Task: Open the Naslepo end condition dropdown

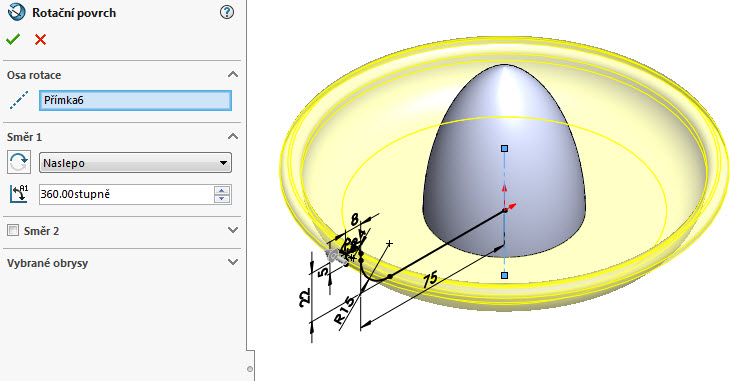Action: tap(135, 163)
